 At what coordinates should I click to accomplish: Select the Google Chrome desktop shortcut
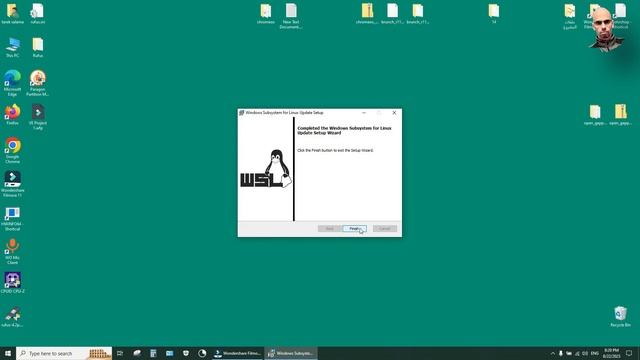[13, 151]
